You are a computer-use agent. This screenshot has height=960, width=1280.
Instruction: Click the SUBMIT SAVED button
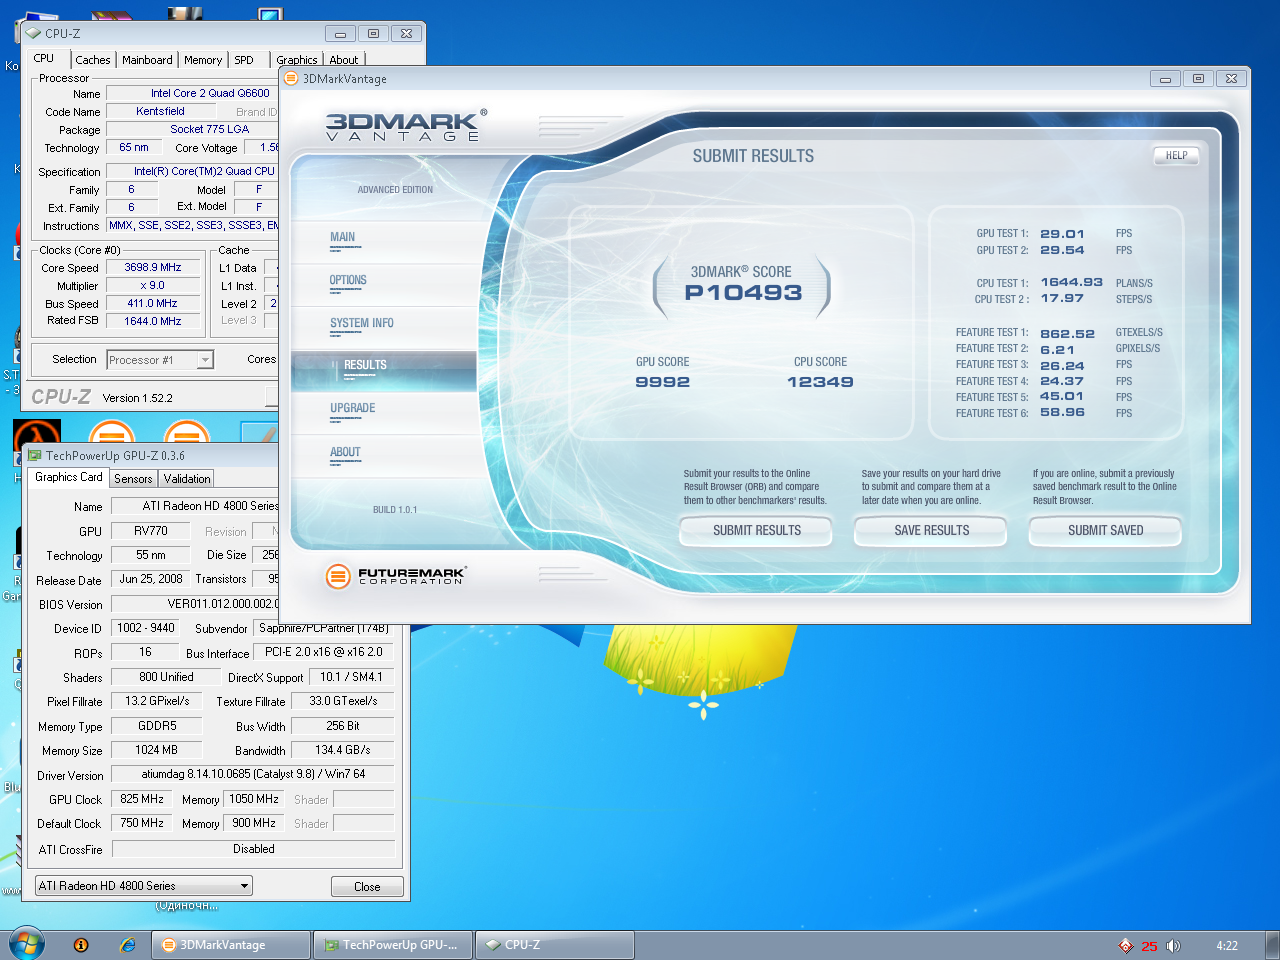click(1106, 531)
